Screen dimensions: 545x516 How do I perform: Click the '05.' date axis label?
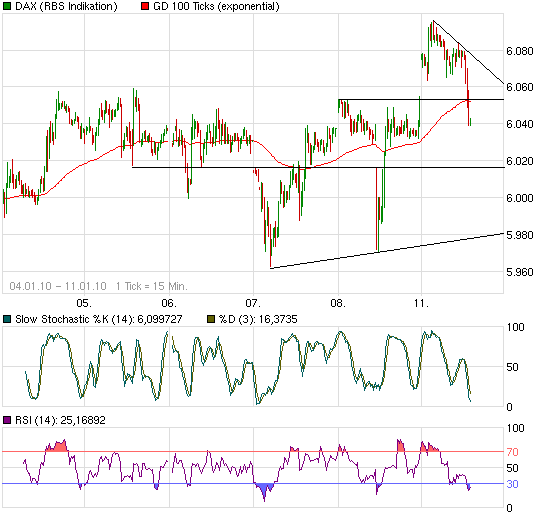click(x=84, y=303)
